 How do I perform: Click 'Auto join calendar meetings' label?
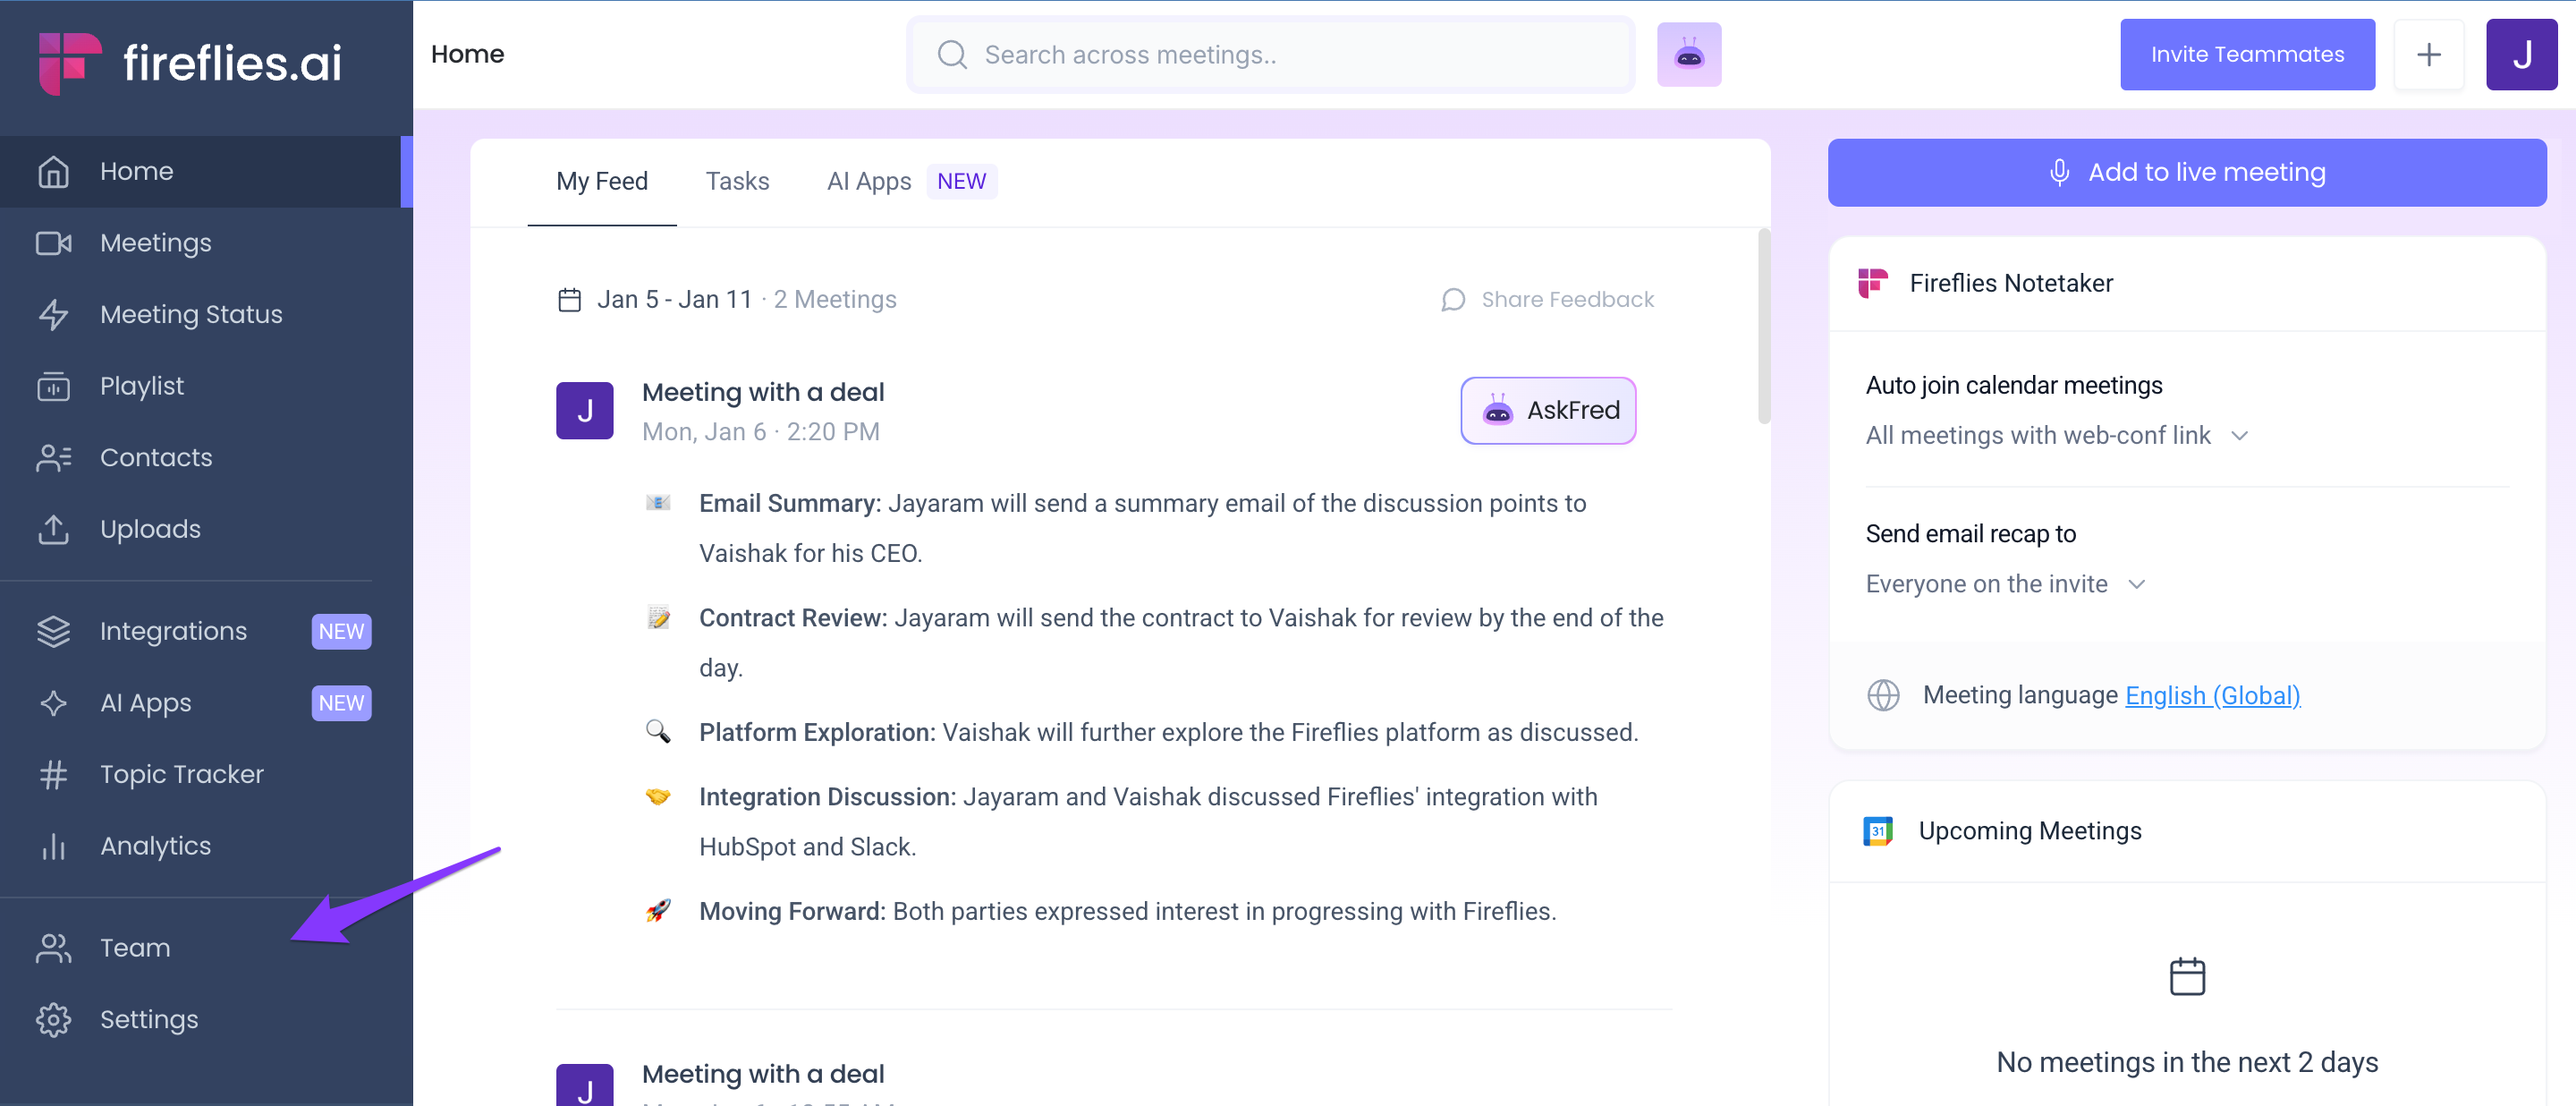(2013, 385)
